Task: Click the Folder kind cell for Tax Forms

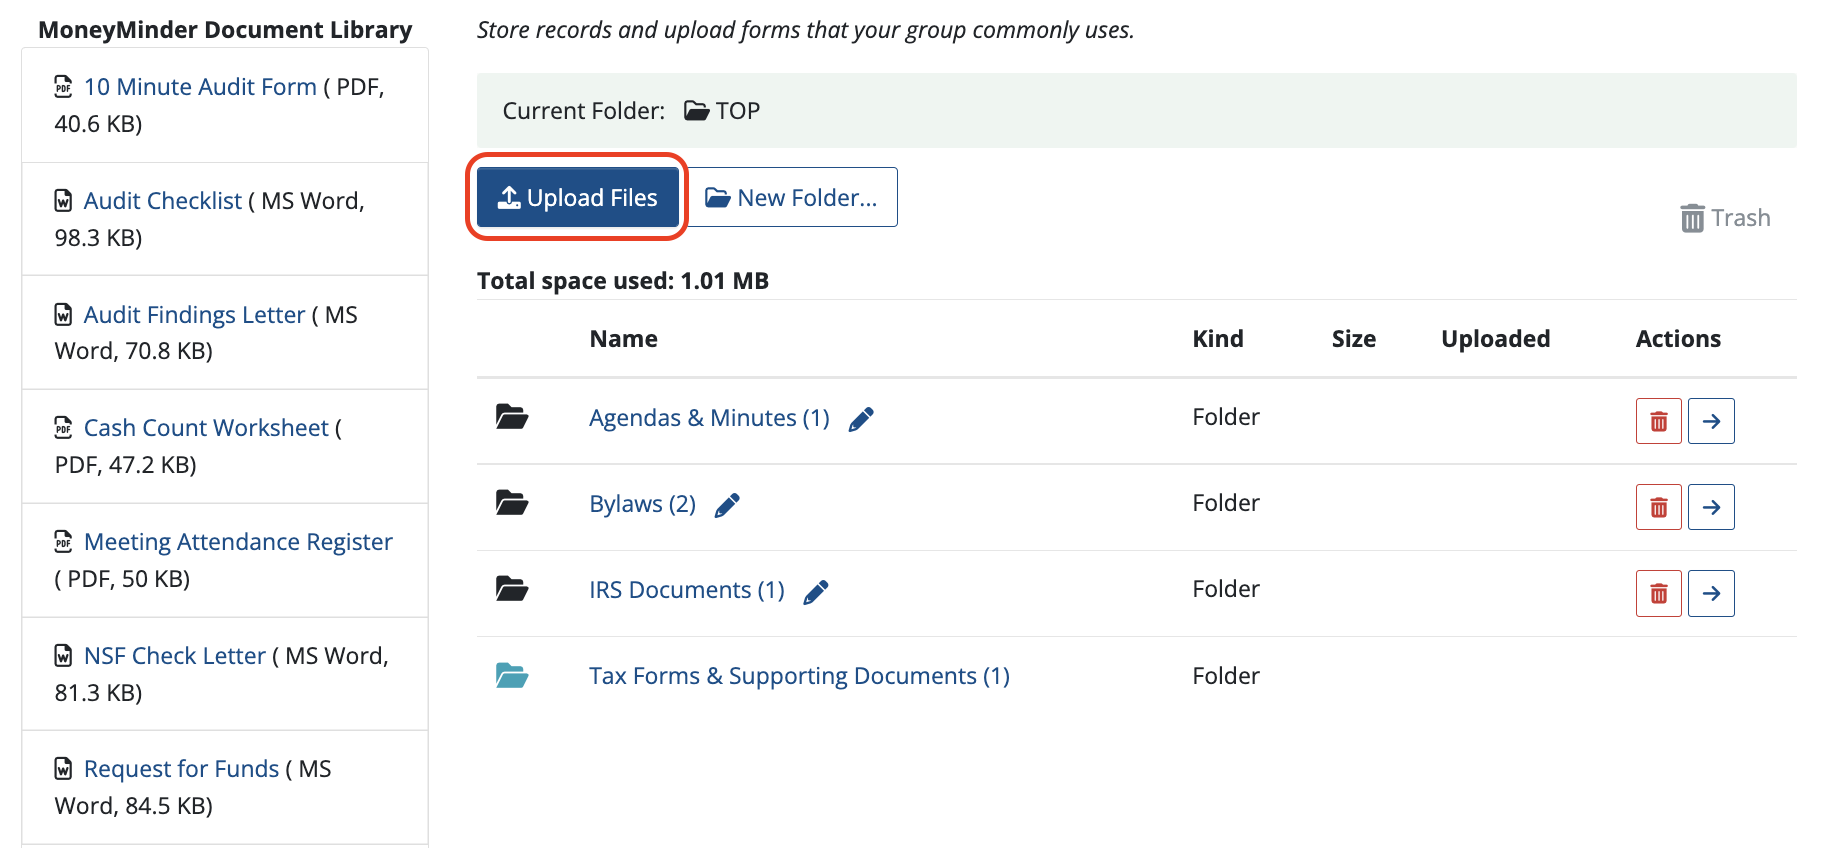Action: pos(1226,676)
